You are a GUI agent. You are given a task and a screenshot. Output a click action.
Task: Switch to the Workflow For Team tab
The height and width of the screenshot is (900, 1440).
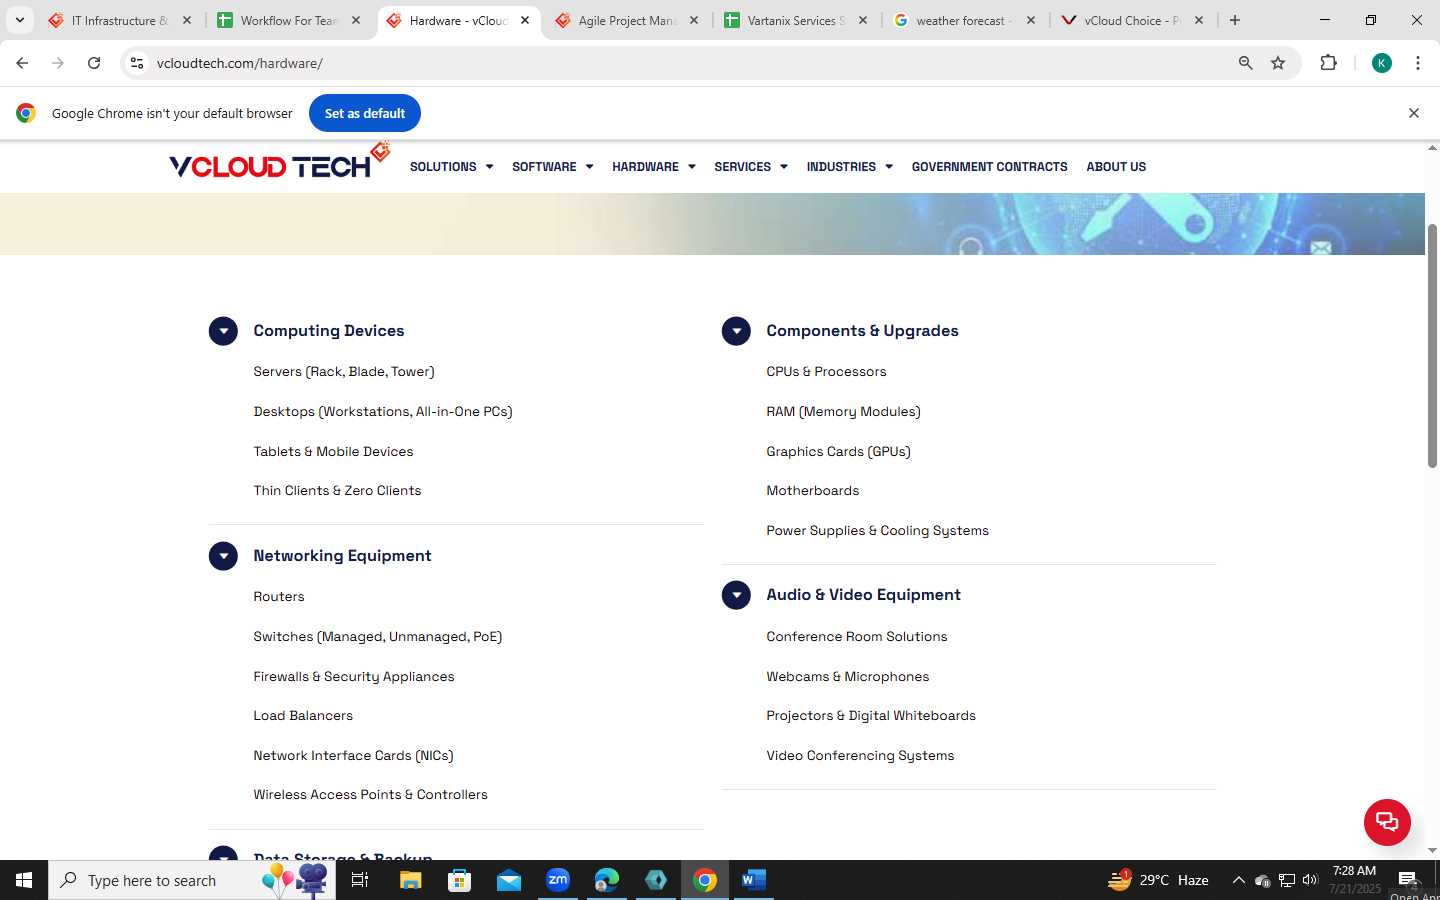pyautogui.click(x=289, y=20)
